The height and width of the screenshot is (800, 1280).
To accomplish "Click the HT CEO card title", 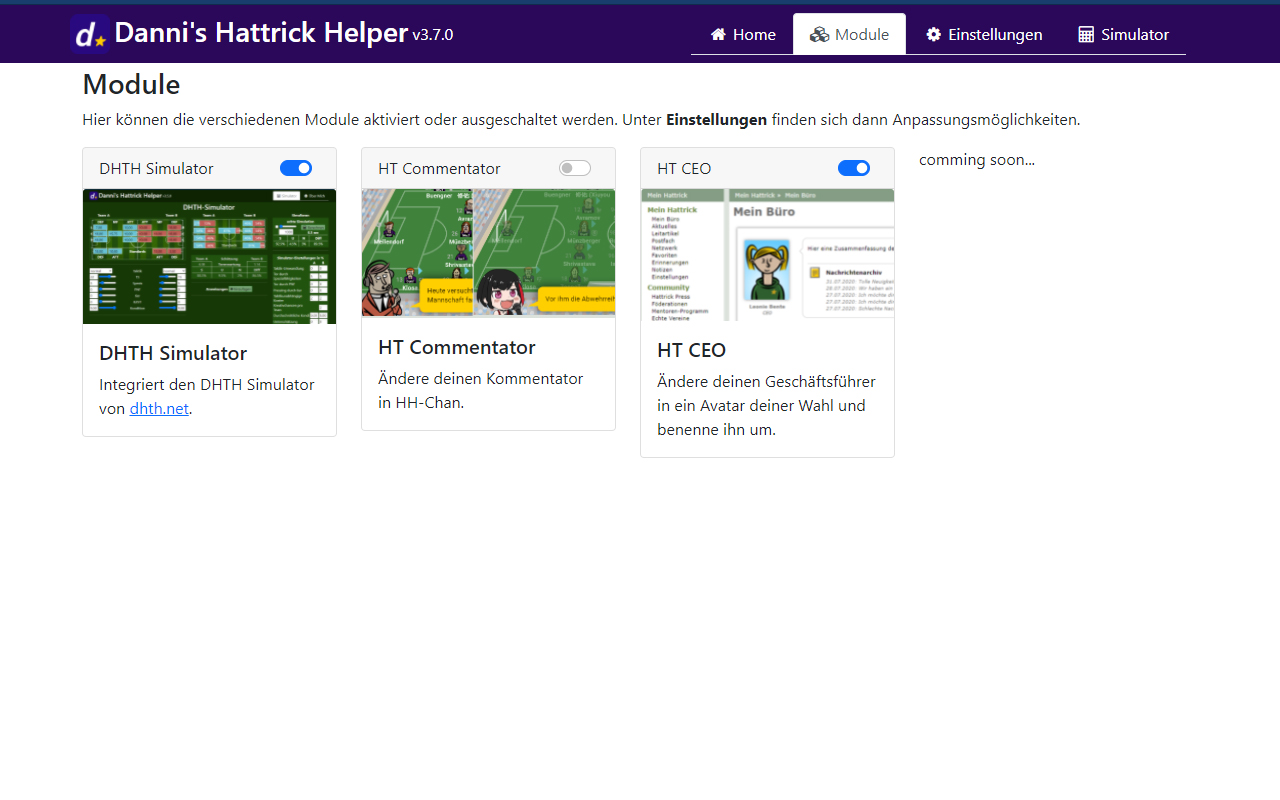I will point(691,350).
